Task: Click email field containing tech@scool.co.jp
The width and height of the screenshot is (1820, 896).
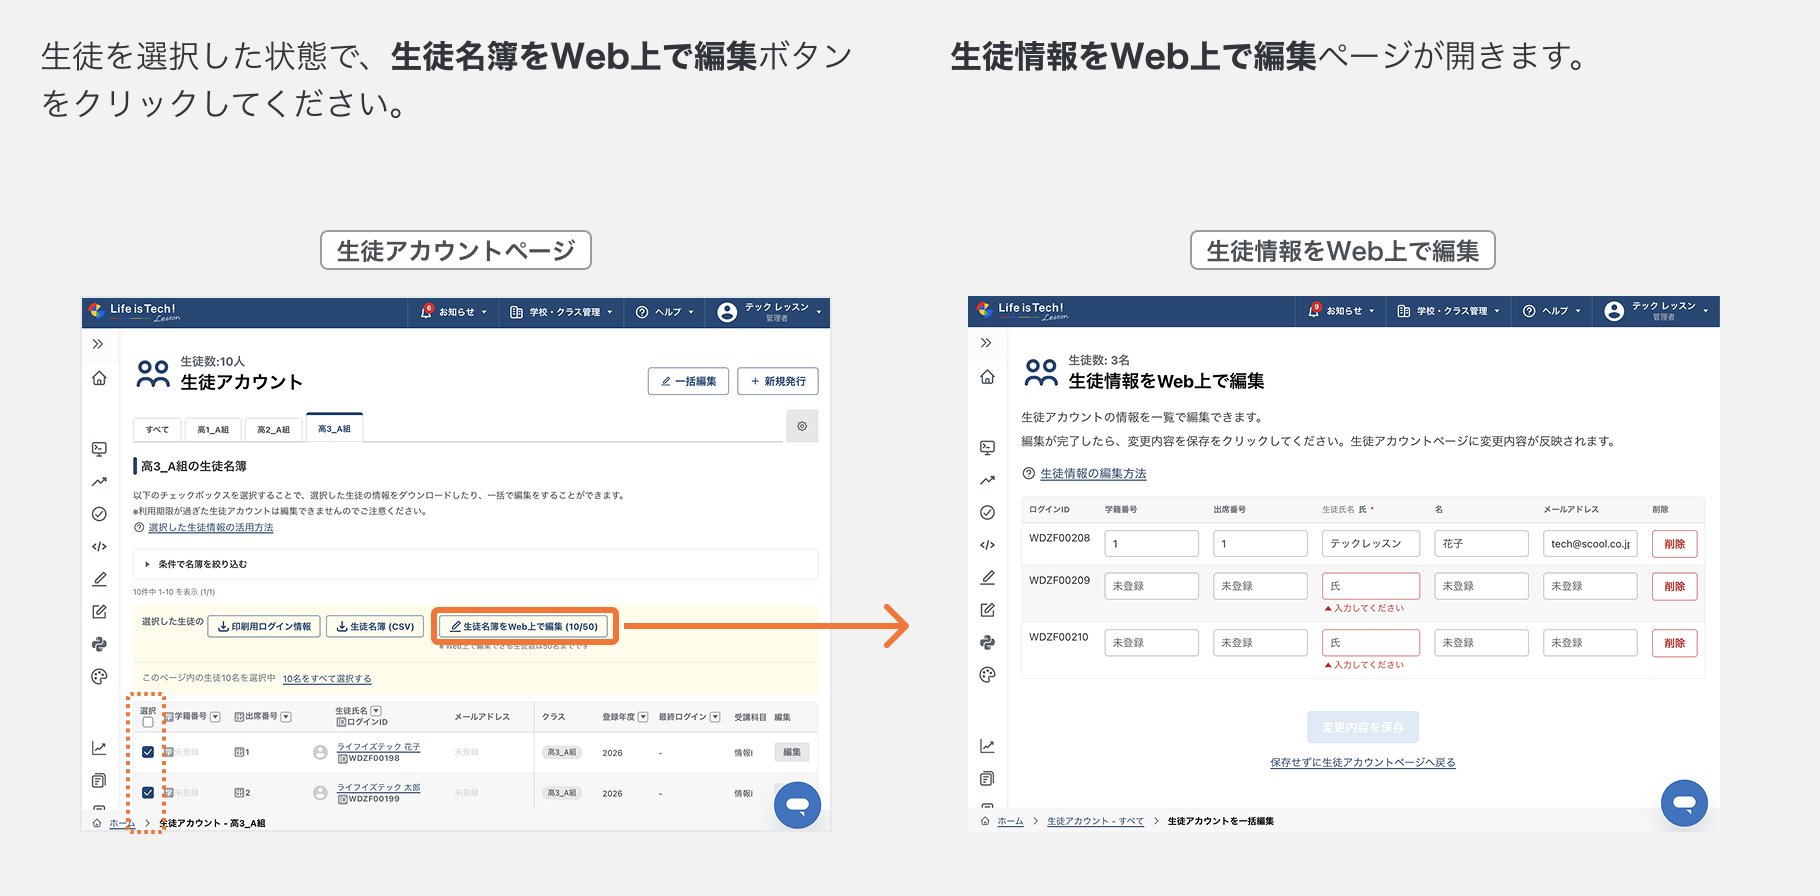Action: (1590, 544)
